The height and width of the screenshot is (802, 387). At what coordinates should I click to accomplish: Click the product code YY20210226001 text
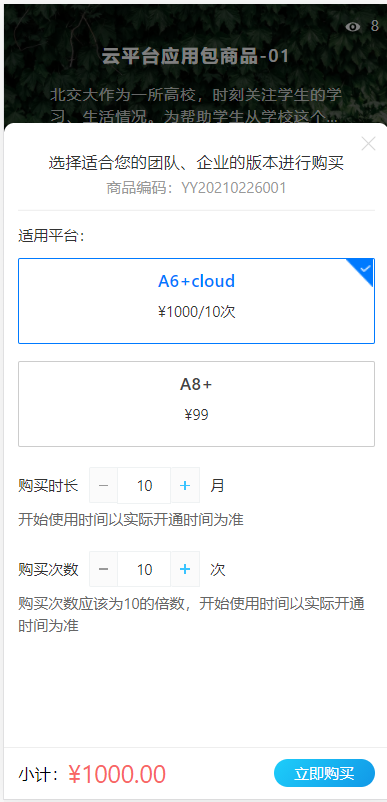point(234,188)
